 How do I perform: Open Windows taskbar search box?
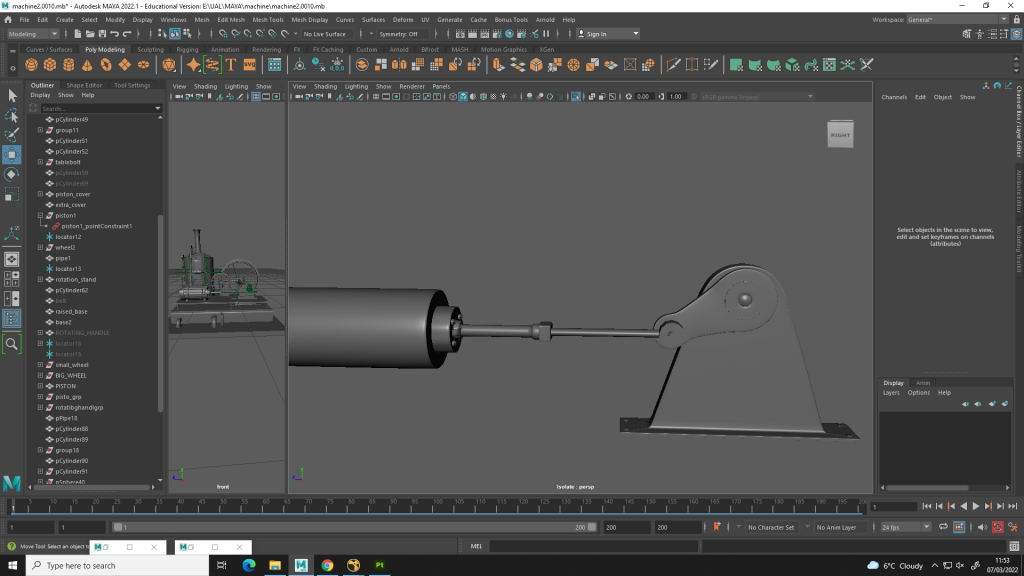click(118, 566)
